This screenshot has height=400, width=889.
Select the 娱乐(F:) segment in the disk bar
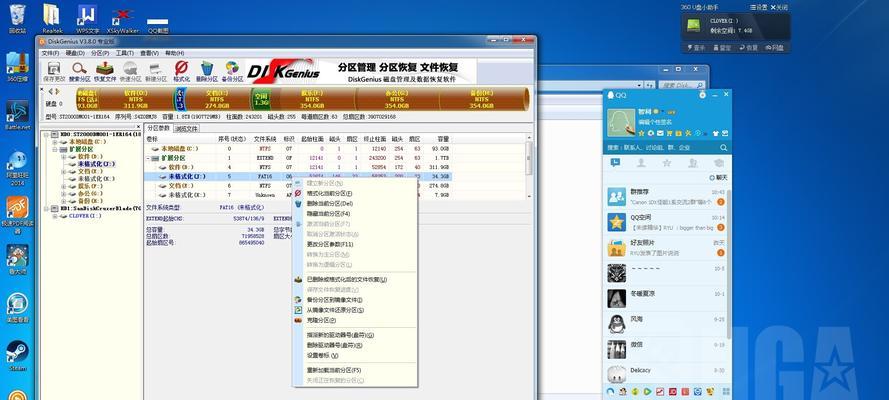click(312, 99)
